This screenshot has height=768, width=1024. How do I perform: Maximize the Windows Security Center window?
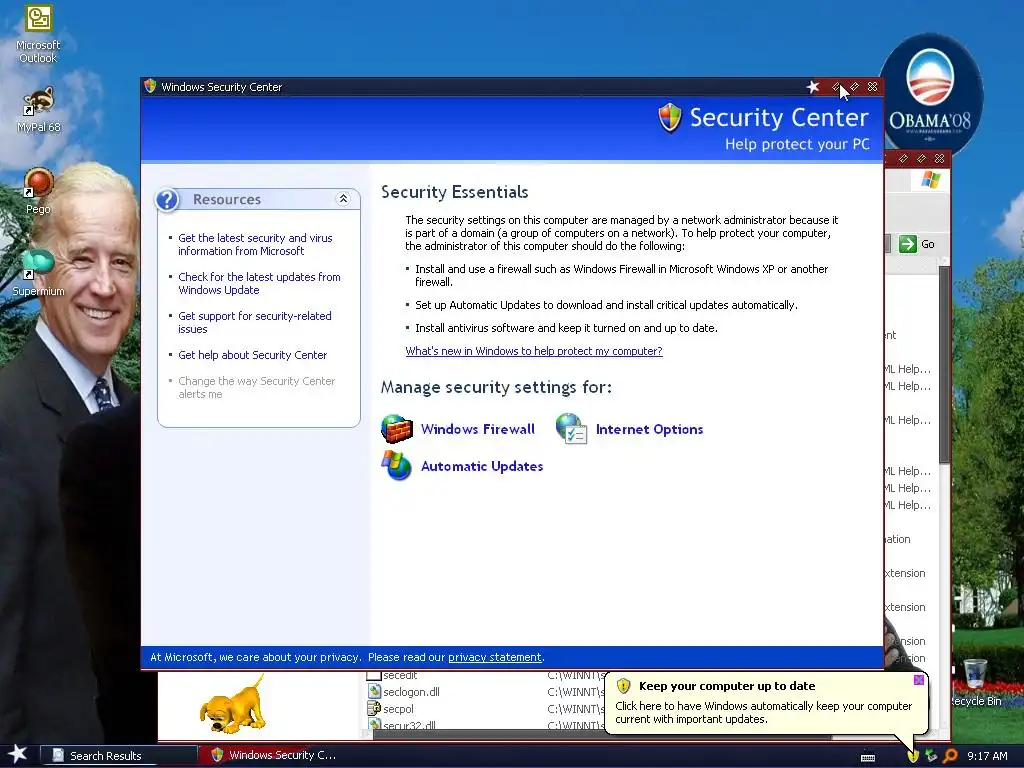point(854,86)
